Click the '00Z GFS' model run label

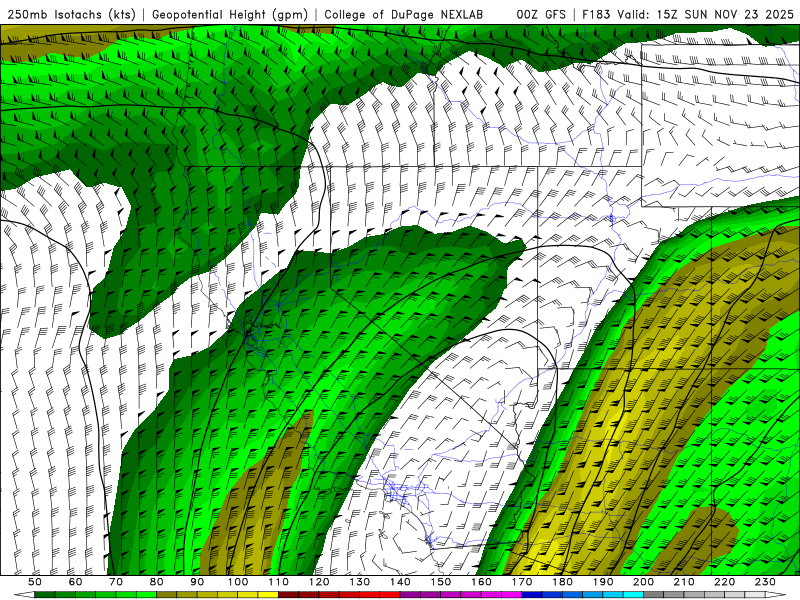(x=541, y=15)
